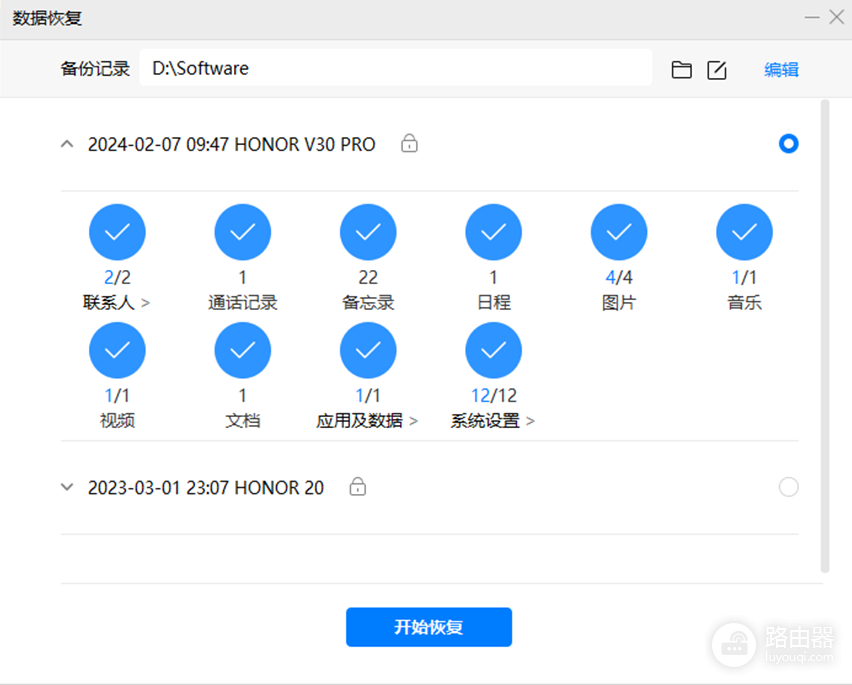Image resolution: width=852 pixels, height=685 pixels.
Task: Close the 数据恢复 window
Action: (x=837, y=17)
